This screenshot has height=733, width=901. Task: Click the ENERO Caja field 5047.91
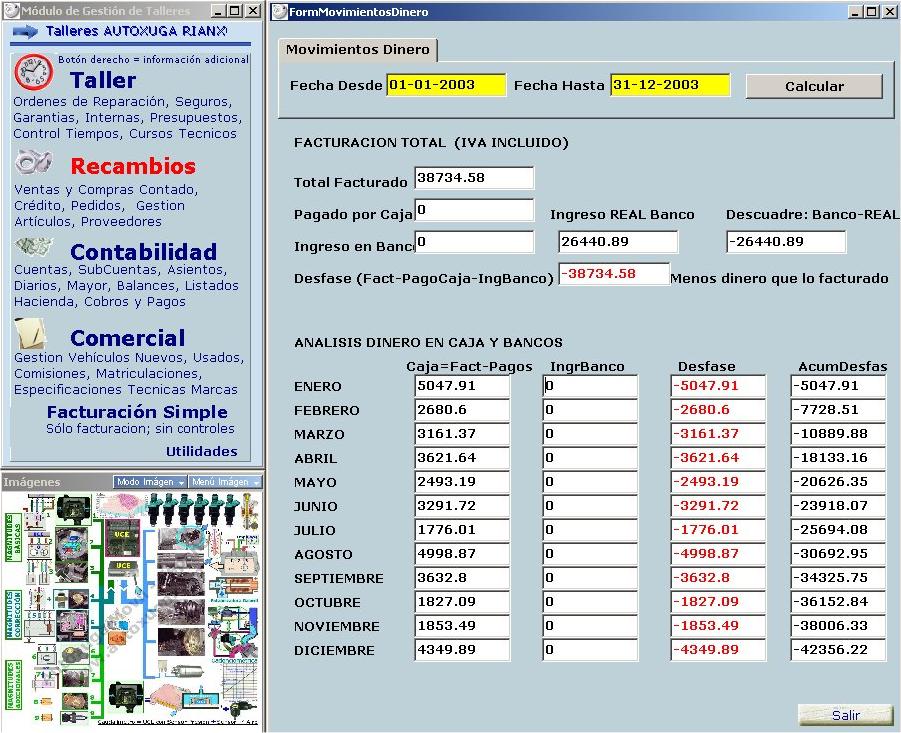[x=462, y=386]
